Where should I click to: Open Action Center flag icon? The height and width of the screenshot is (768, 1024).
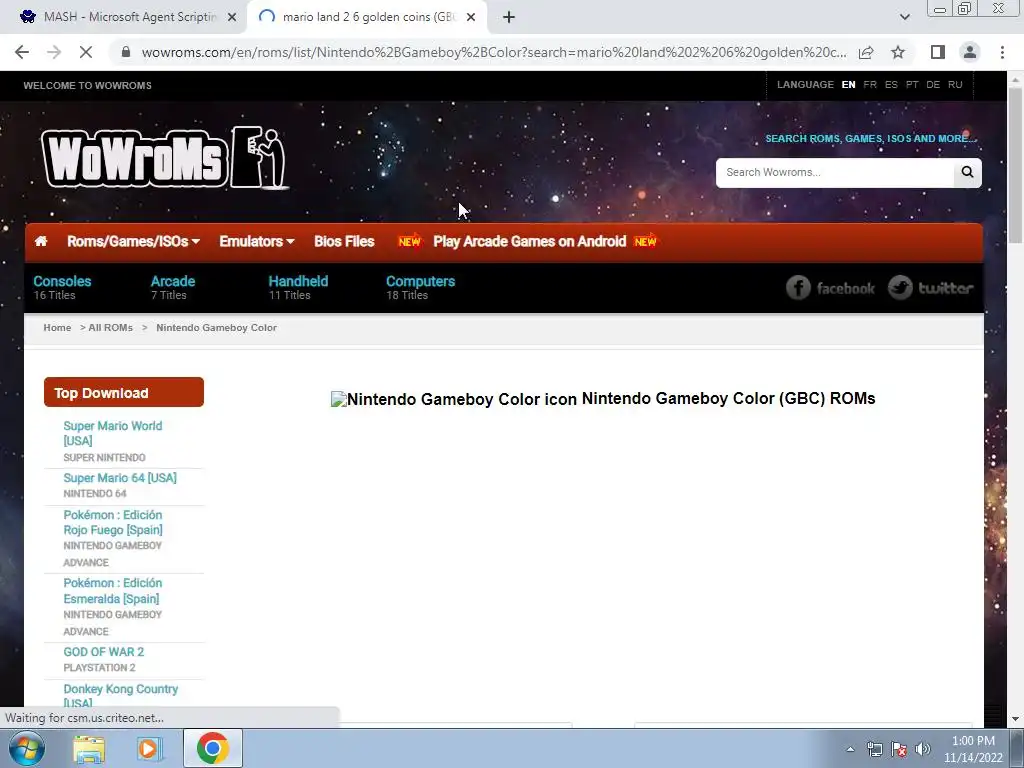(x=899, y=749)
